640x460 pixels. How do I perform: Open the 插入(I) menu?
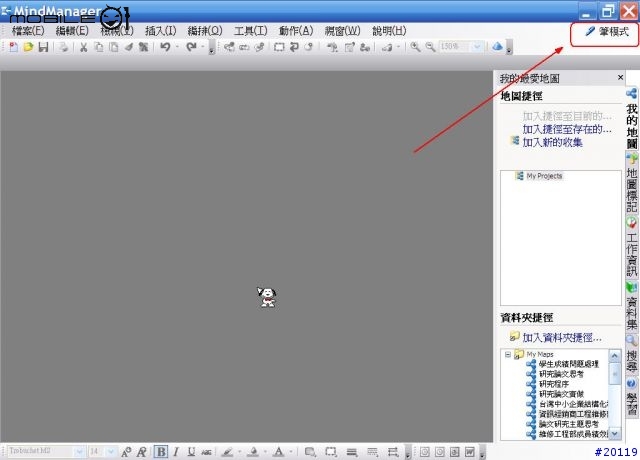point(161,31)
